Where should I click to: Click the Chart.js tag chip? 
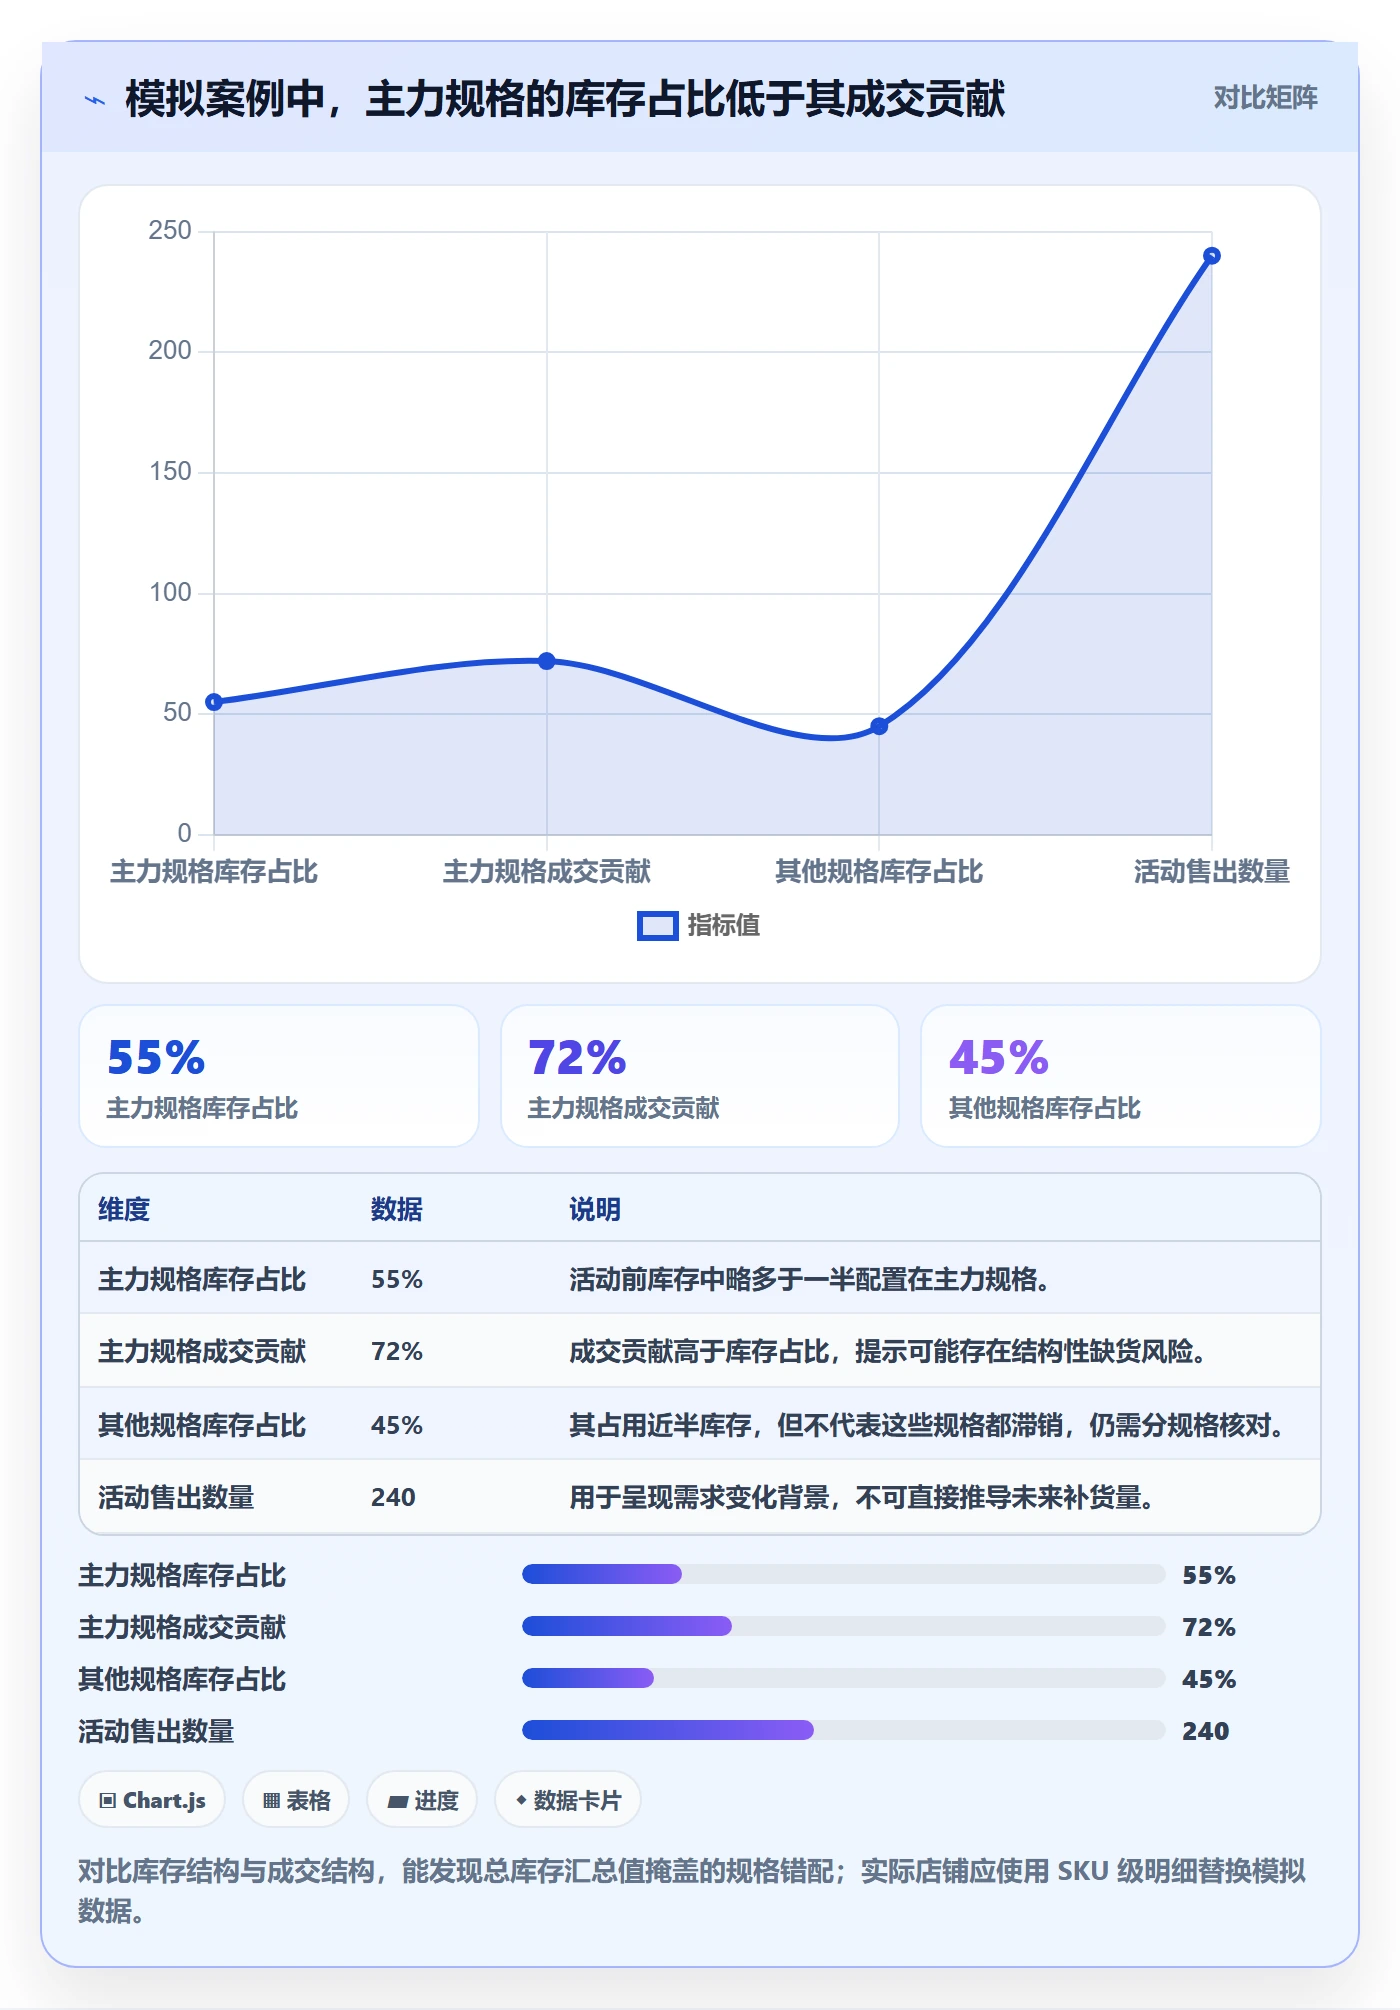(x=152, y=1800)
